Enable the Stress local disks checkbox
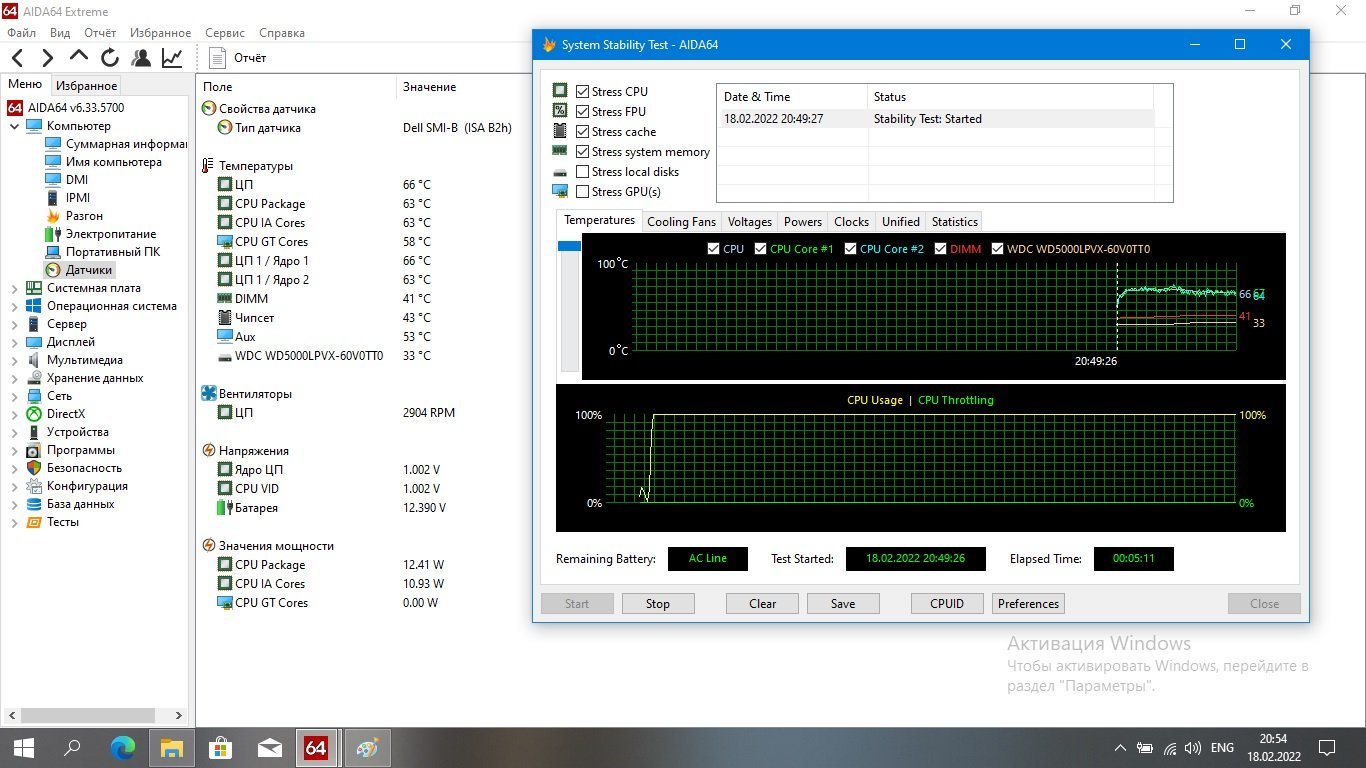The width and height of the screenshot is (1366, 768). click(x=583, y=172)
